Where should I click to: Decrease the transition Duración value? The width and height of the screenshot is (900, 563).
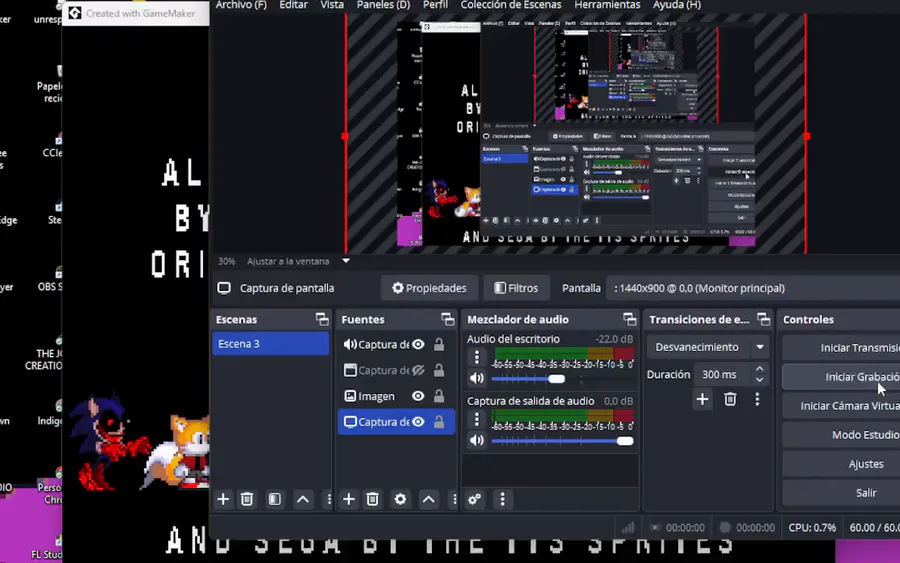pos(759,380)
